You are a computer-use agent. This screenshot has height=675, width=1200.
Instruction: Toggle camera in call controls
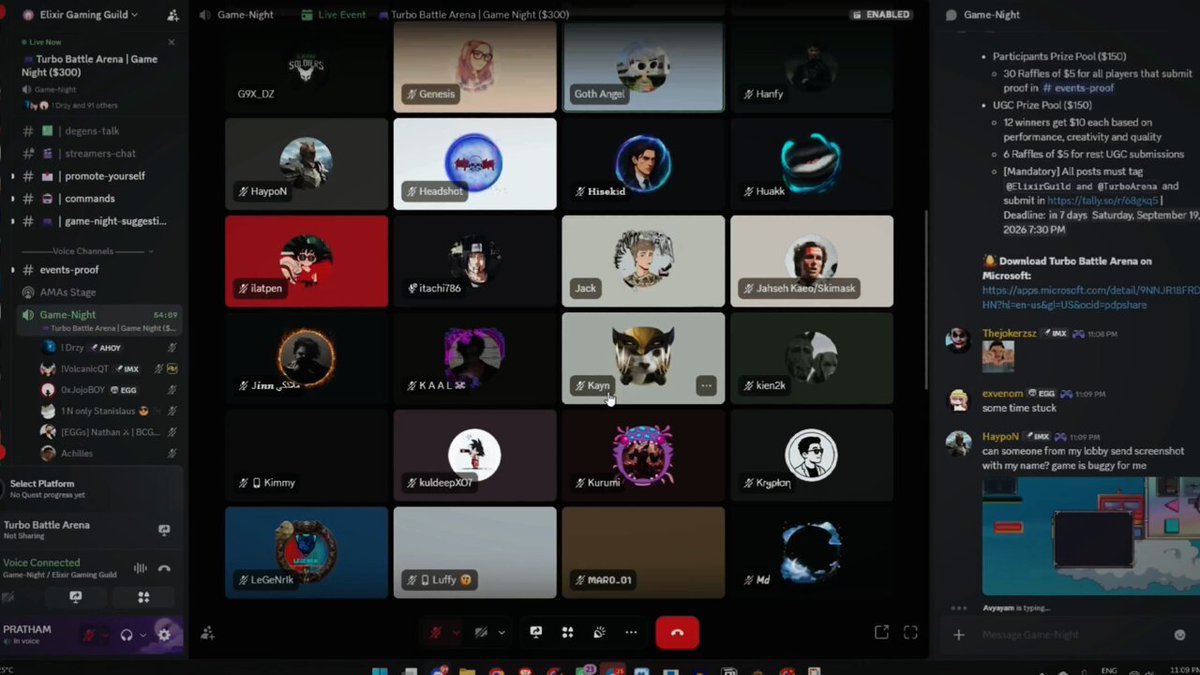(x=481, y=632)
